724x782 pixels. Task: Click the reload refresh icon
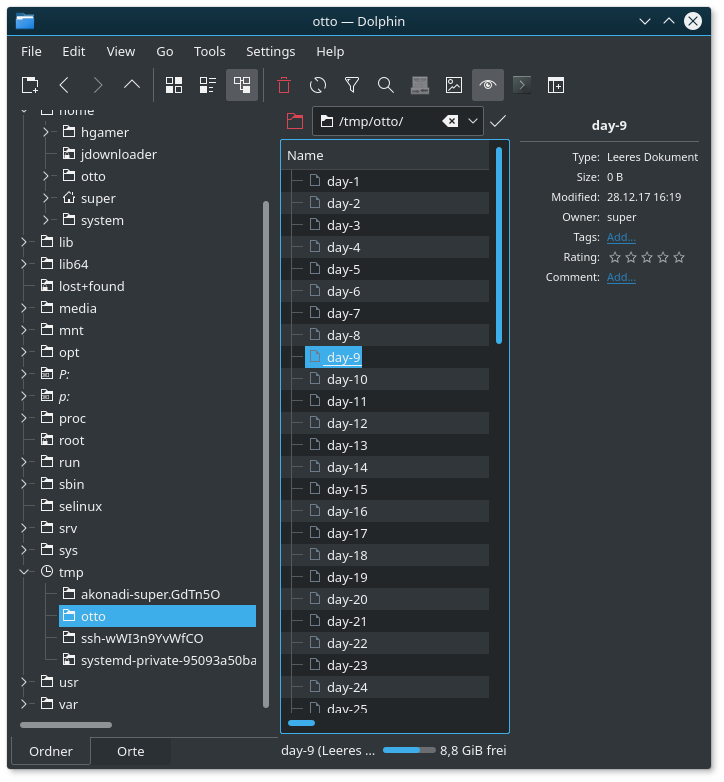tap(318, 85)
